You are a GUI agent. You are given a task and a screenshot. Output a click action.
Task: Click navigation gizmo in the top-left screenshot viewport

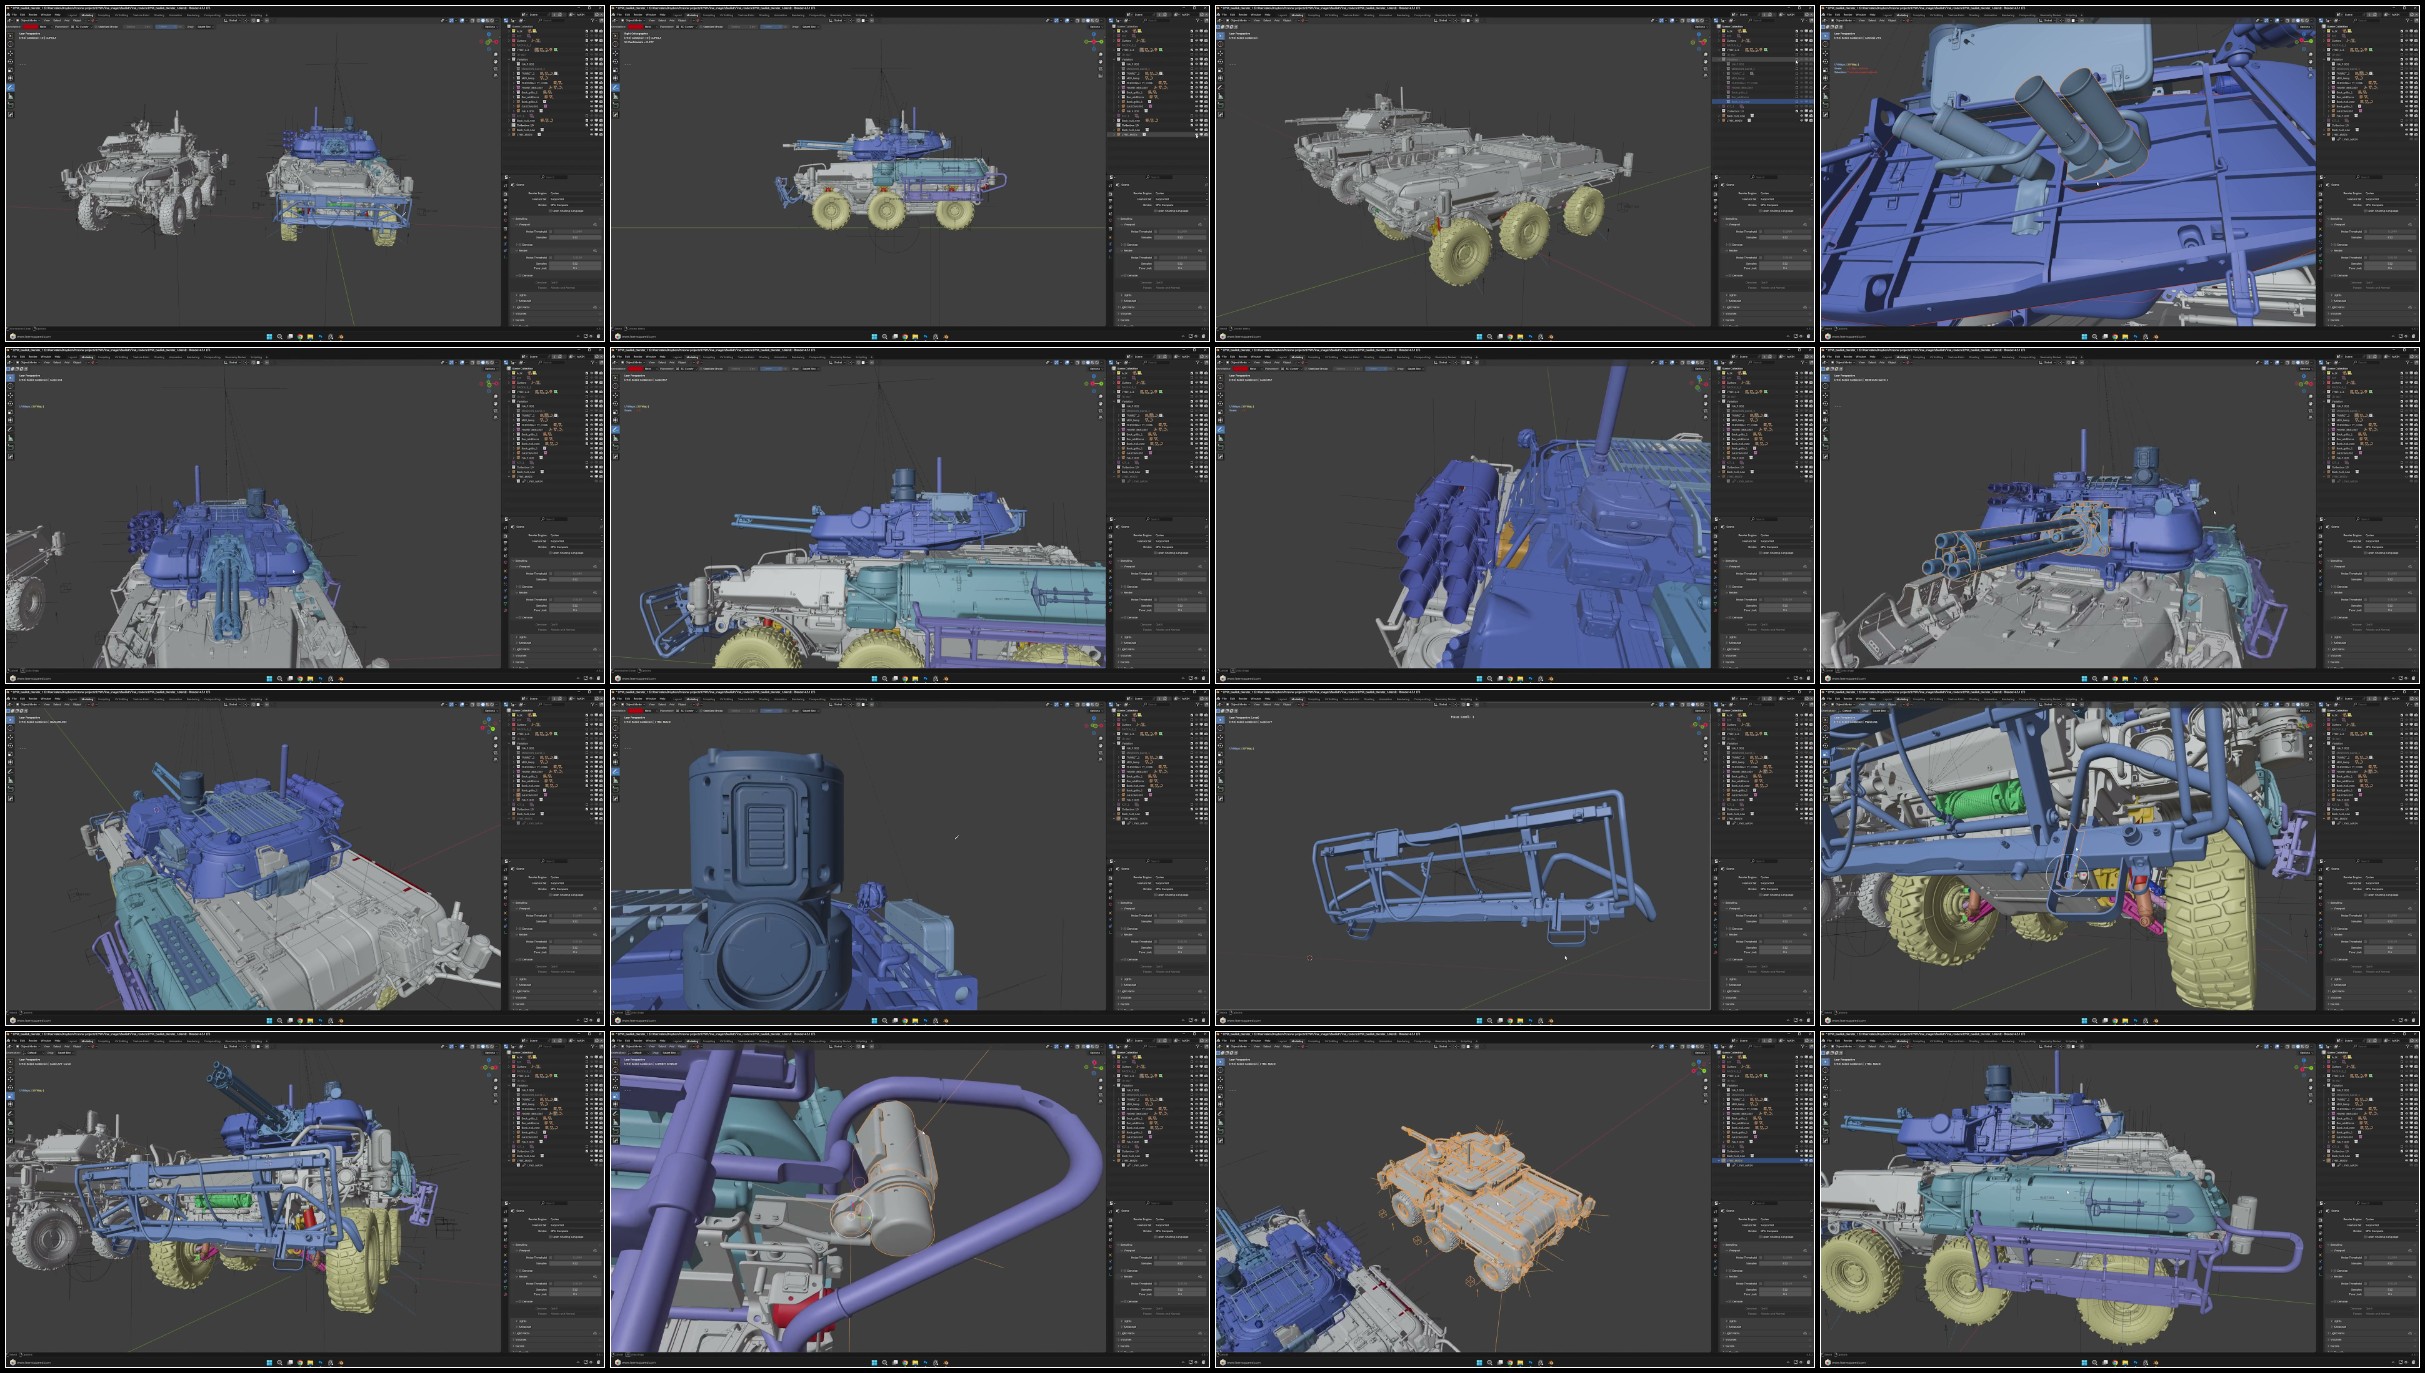click(489, 42)
